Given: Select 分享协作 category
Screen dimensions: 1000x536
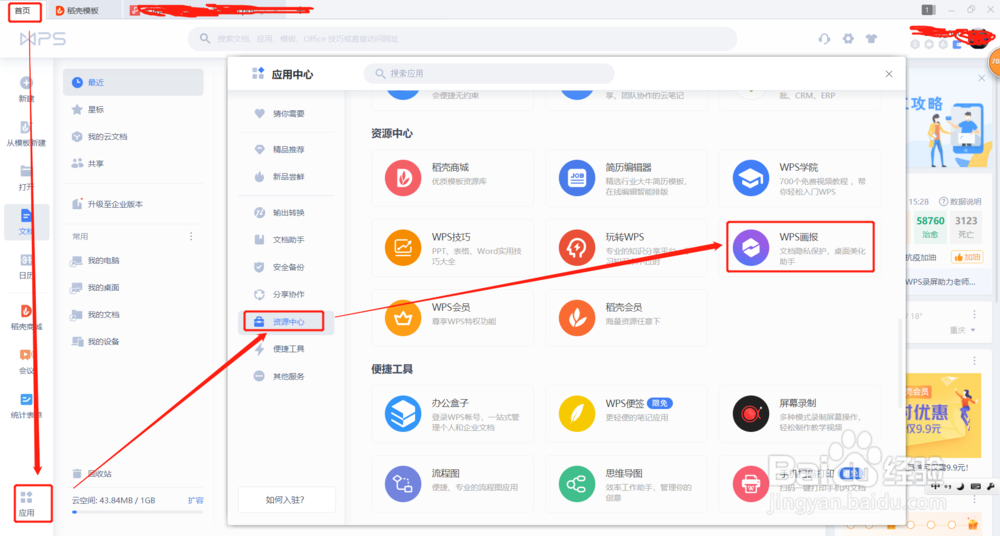Looking at the screenshot, I should [x=286, y=294].
